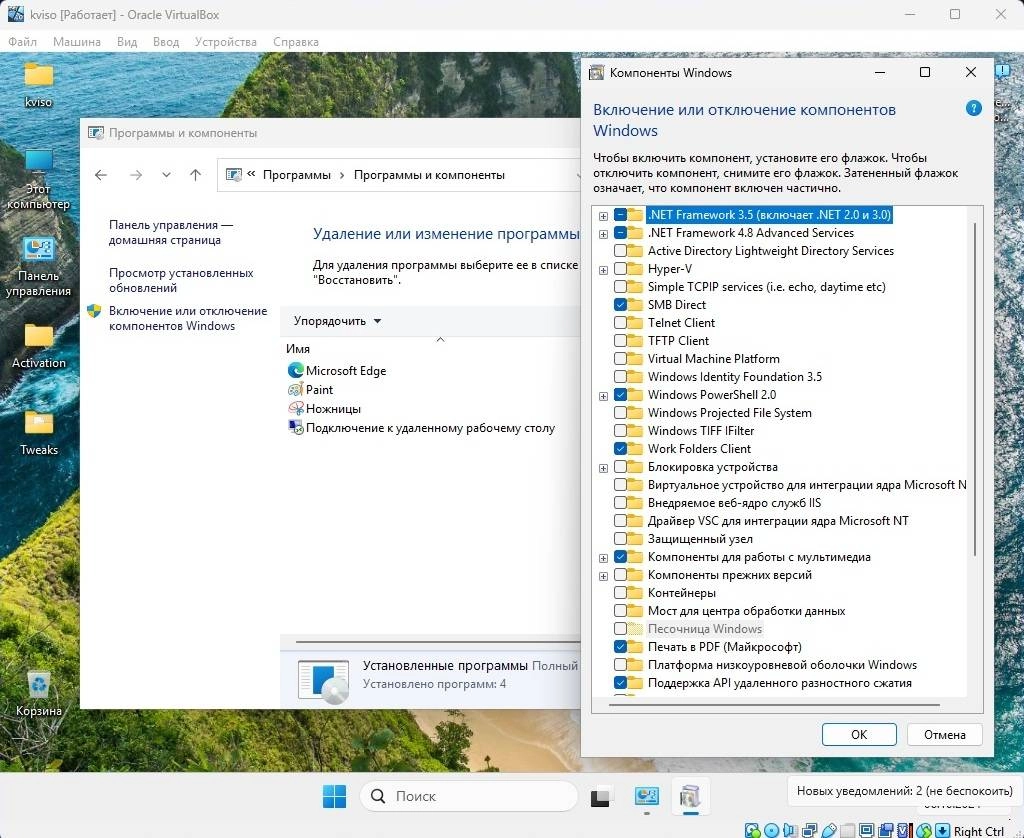Click the VirtualBox optical disk status icon
This screenshot has width=1024, height=838.
771,831
